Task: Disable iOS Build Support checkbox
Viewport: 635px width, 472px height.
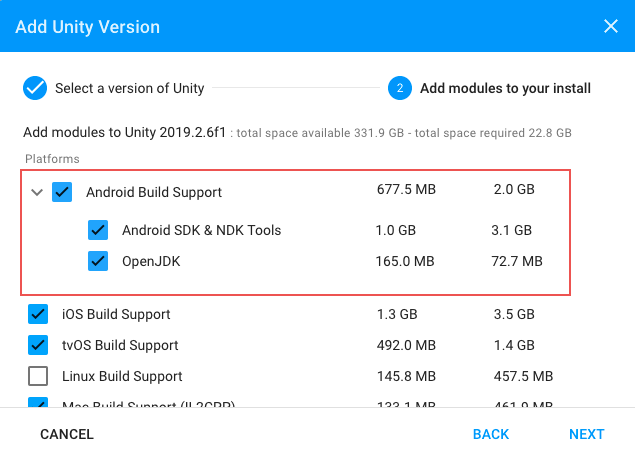Action: tap(38, 314)
